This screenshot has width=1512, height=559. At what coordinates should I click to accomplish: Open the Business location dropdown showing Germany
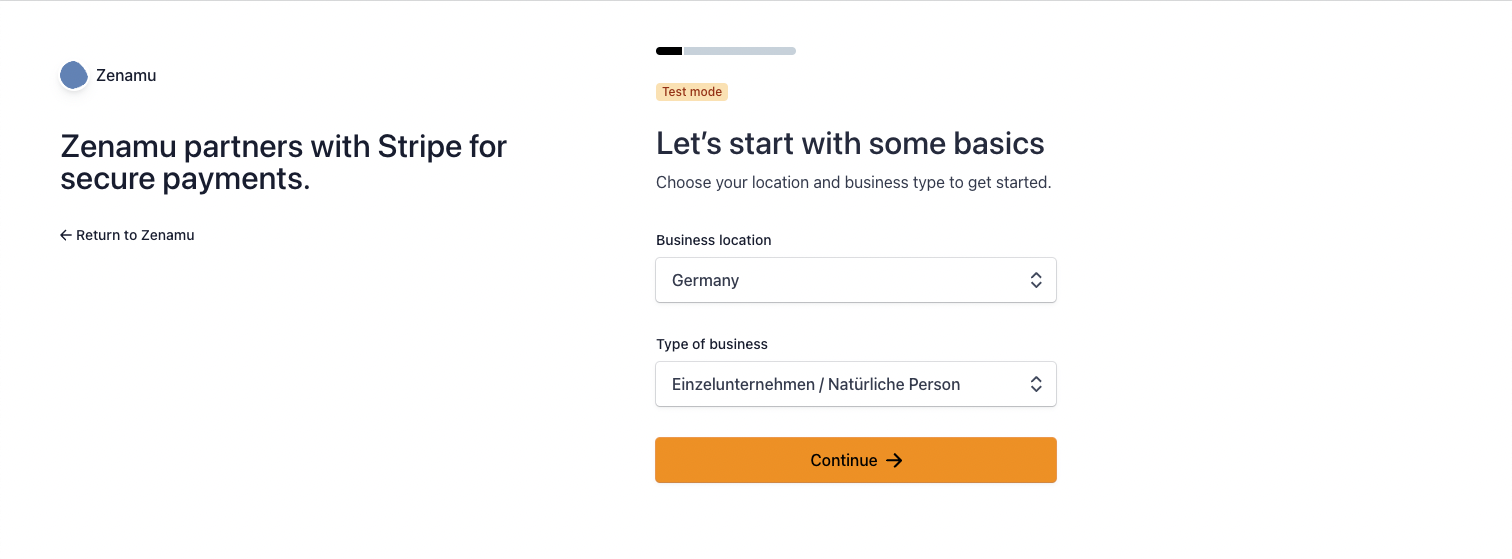coord(856,280)
